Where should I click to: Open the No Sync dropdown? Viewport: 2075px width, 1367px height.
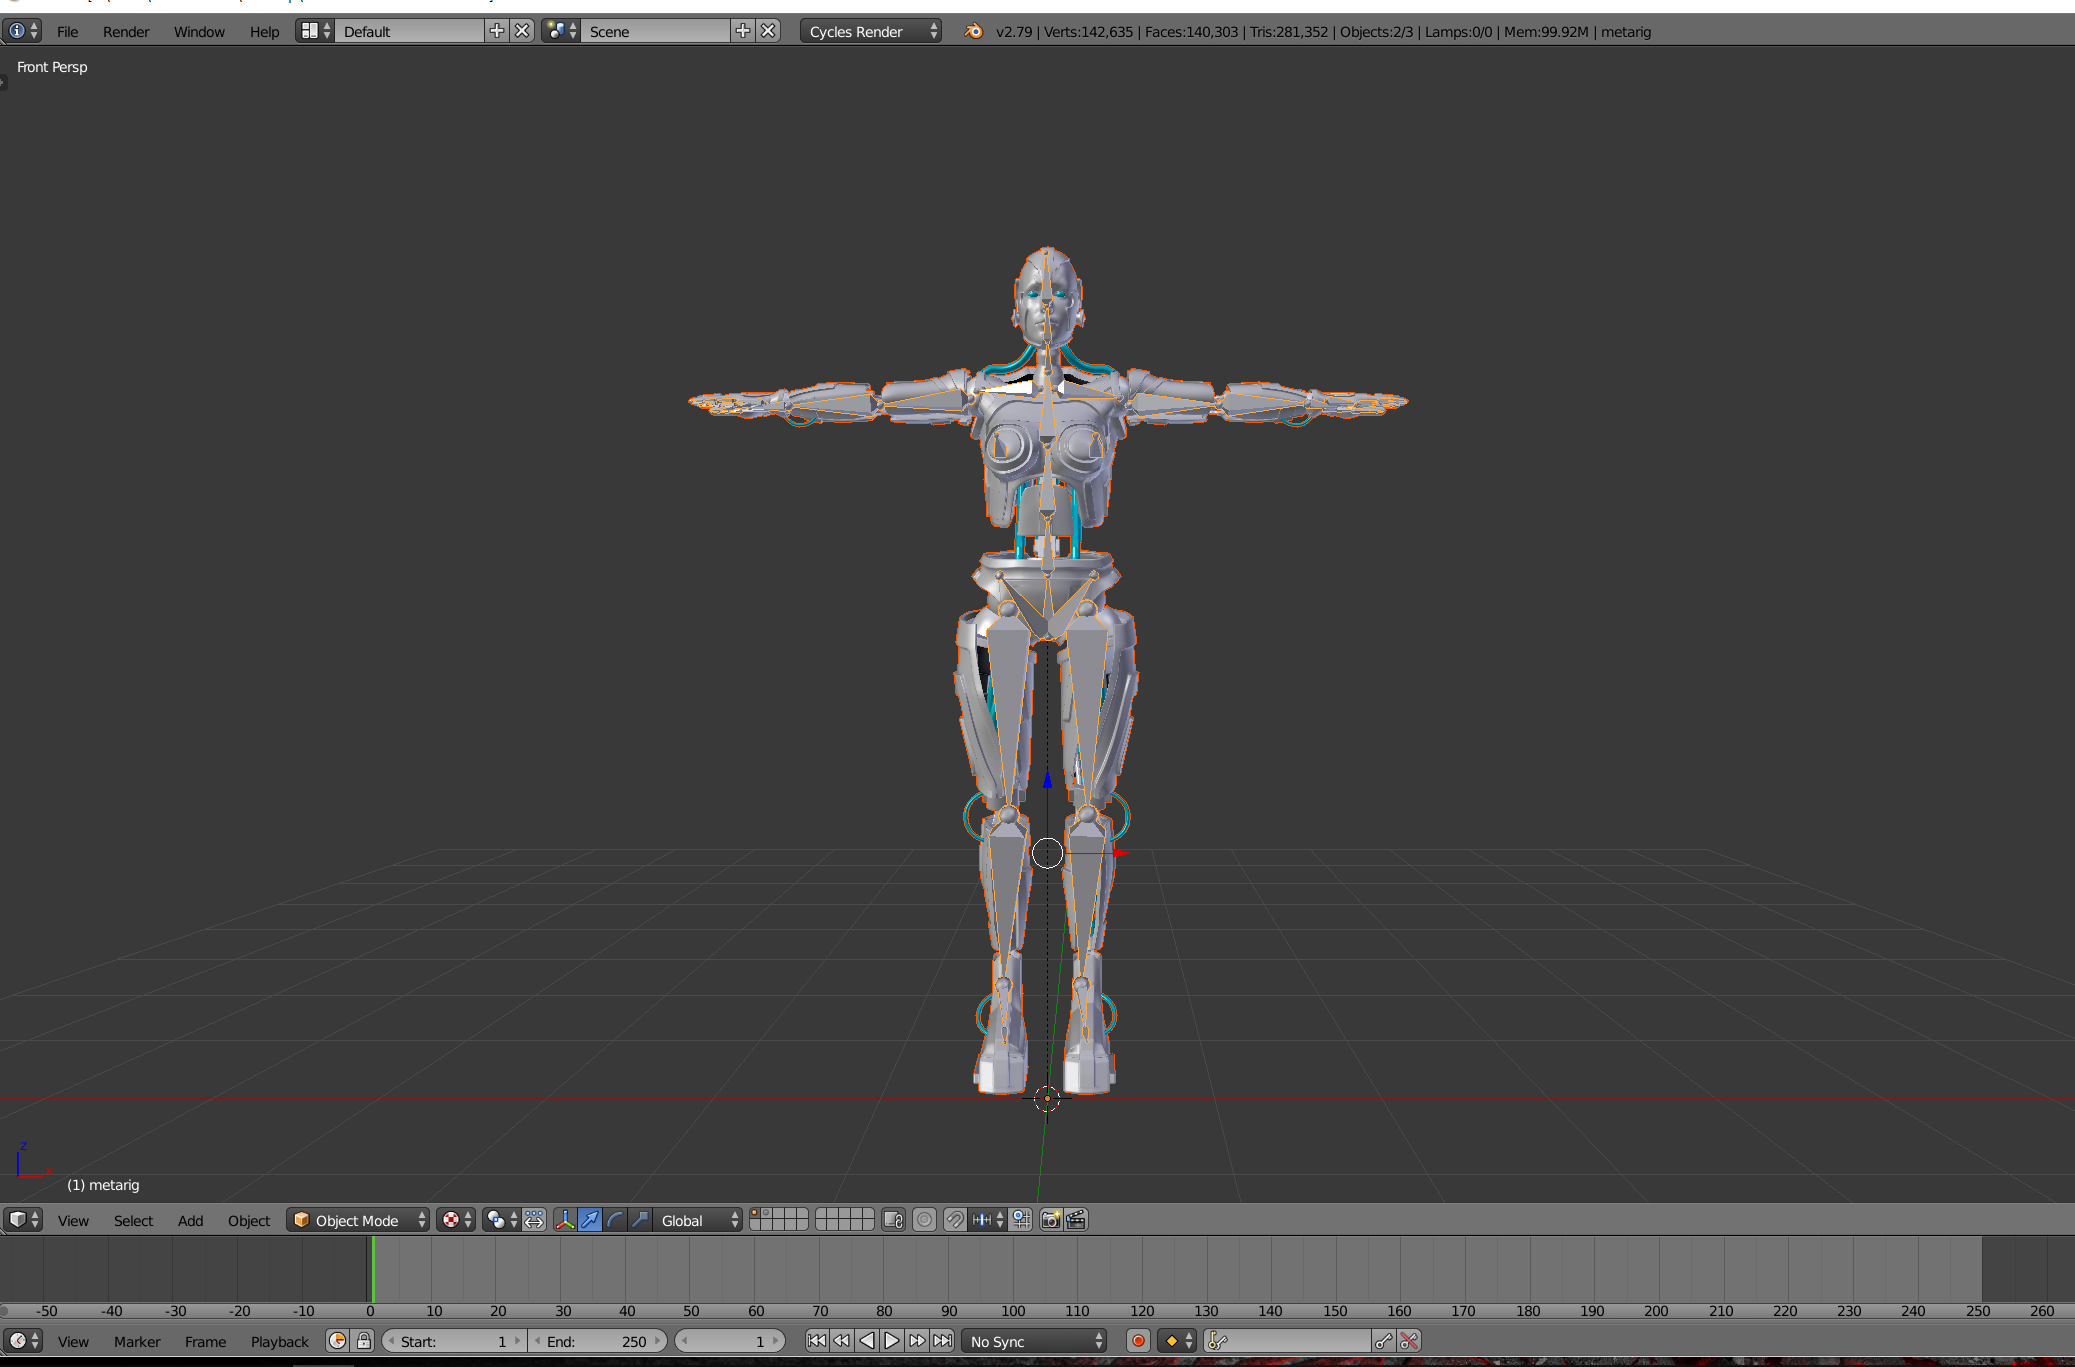click(1035, 1341)
